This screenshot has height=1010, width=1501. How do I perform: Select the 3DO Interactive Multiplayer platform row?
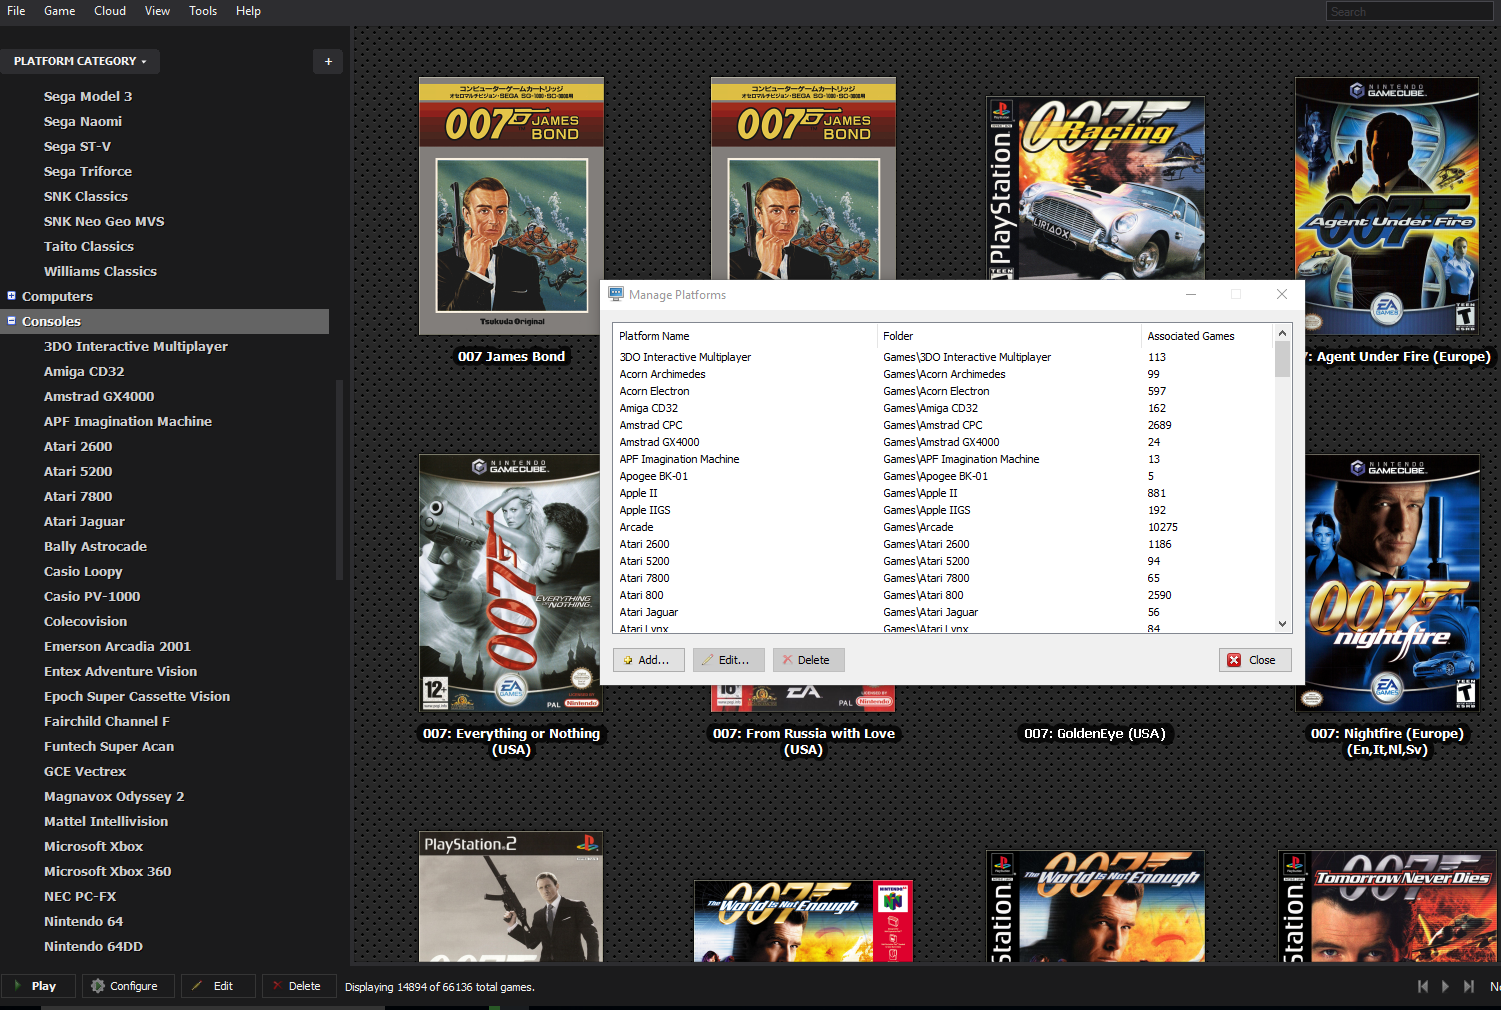coord(943,357)
